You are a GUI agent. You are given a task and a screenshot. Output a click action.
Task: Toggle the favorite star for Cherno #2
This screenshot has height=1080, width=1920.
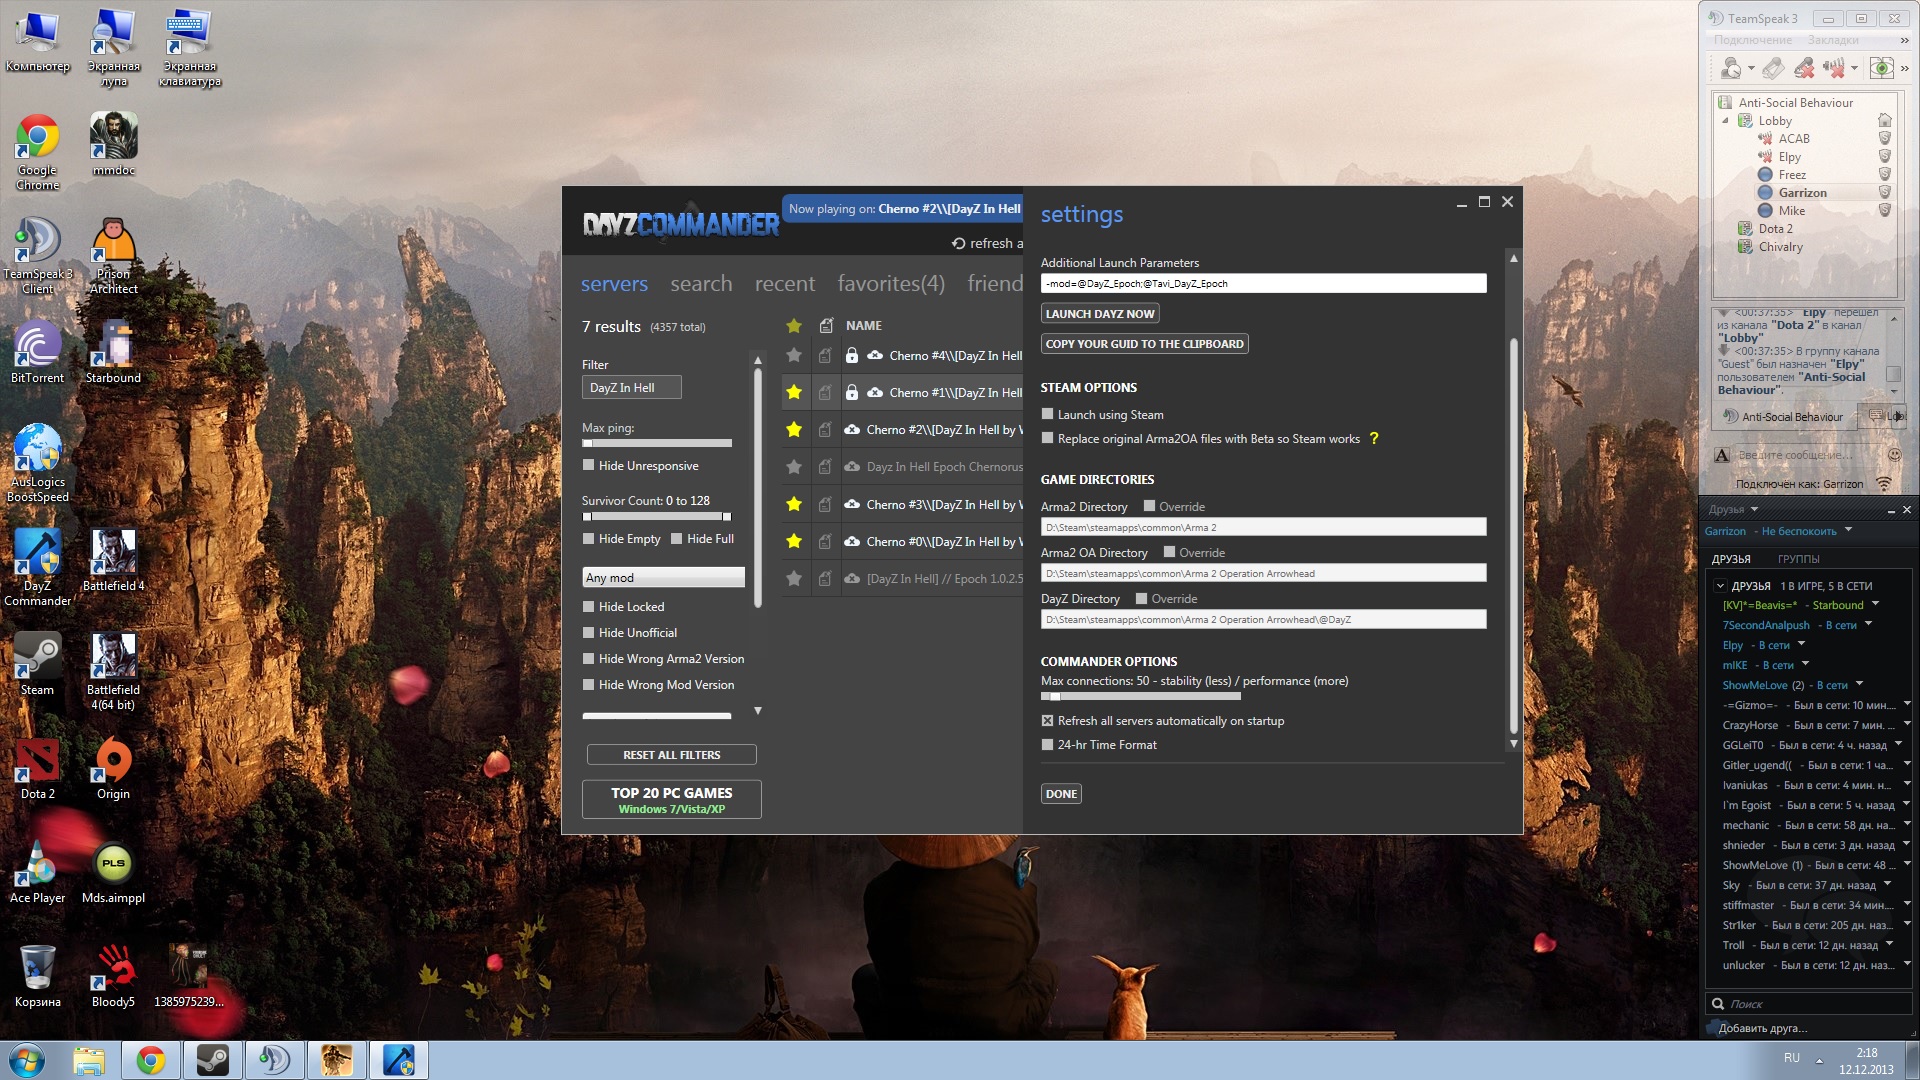[794, 429]
